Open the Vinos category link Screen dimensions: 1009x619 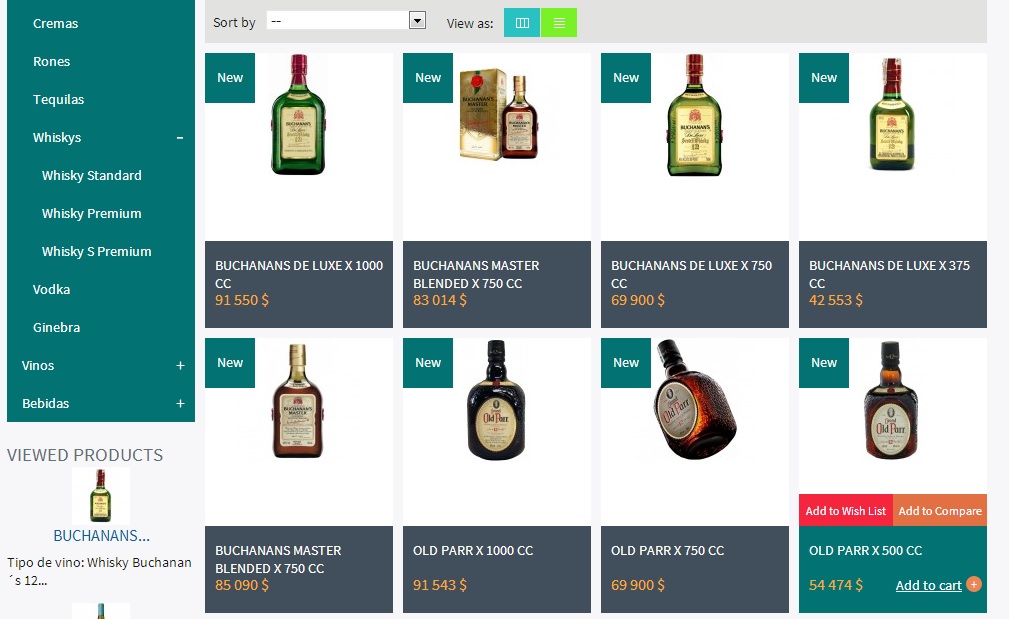tap(38, 365)
